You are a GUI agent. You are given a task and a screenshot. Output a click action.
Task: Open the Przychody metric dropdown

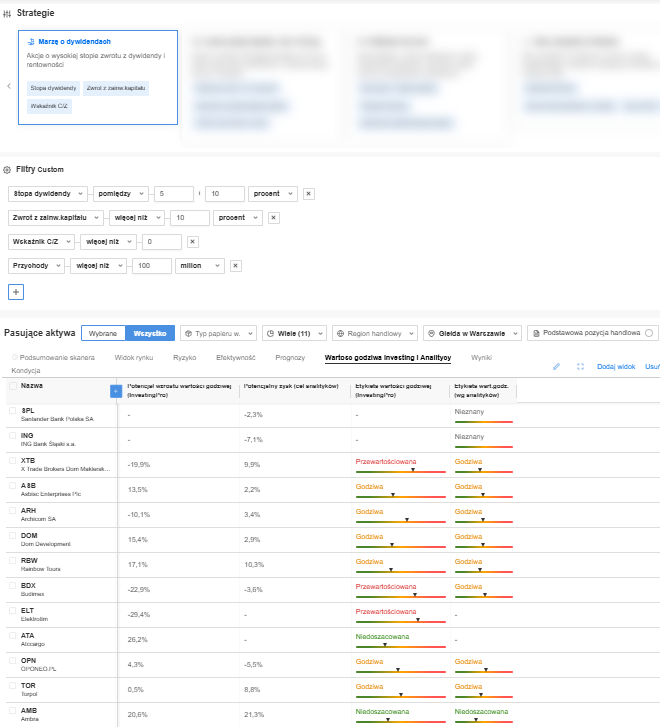[36, 266]
